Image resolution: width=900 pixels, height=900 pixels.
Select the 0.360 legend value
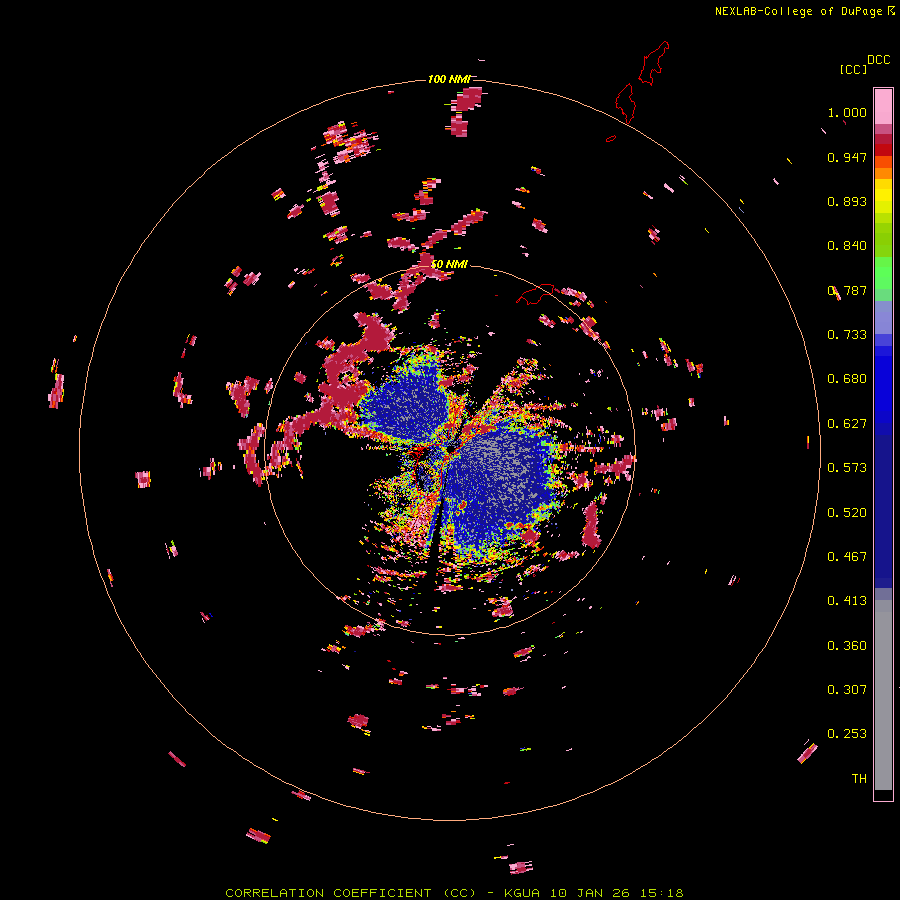pyautogui.click(x=847, y=646)
